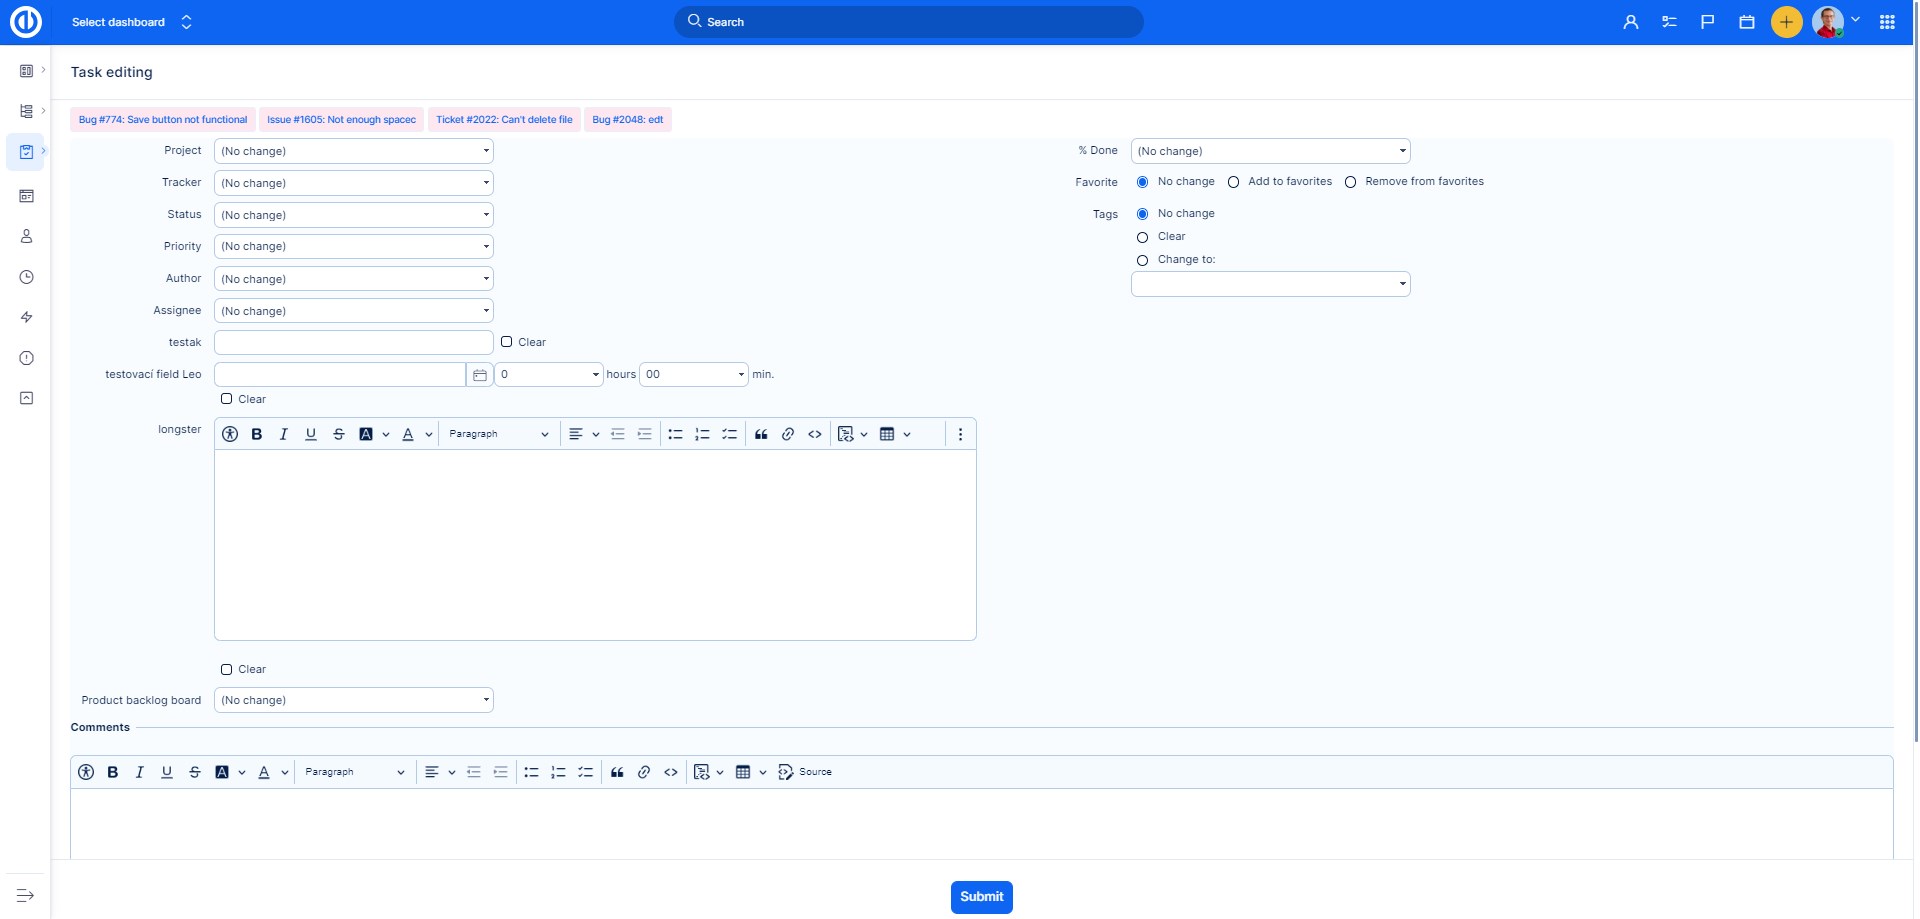Click the yellow plus button in header
Screen dimensions: 1920x919
[x=1786, y=22]
